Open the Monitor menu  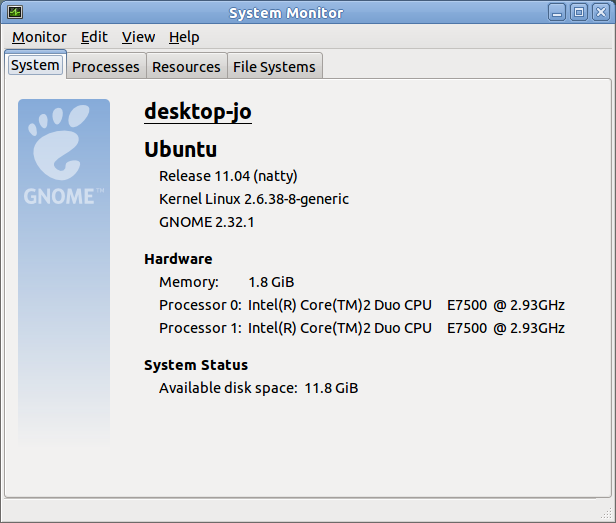pos(39,37)
